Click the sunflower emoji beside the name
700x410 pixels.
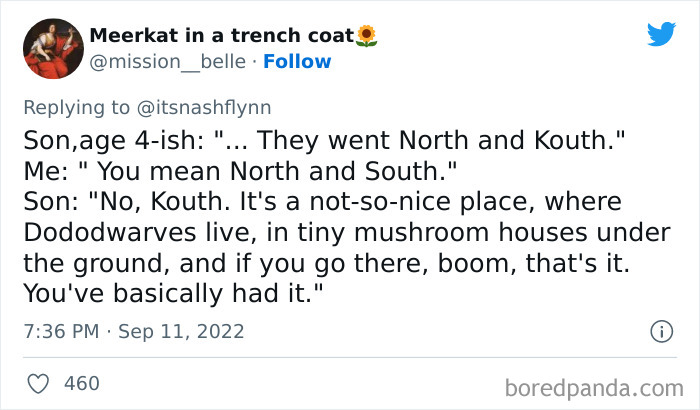click(x=367, y=37)
